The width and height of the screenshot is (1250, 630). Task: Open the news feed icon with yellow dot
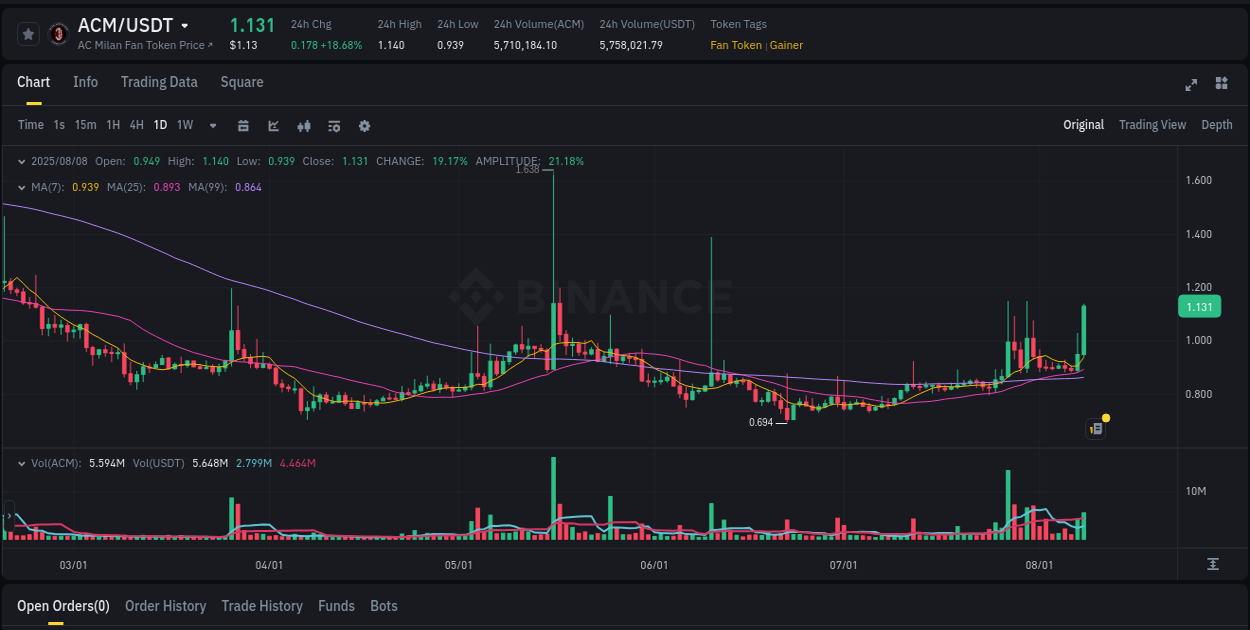1095,428
